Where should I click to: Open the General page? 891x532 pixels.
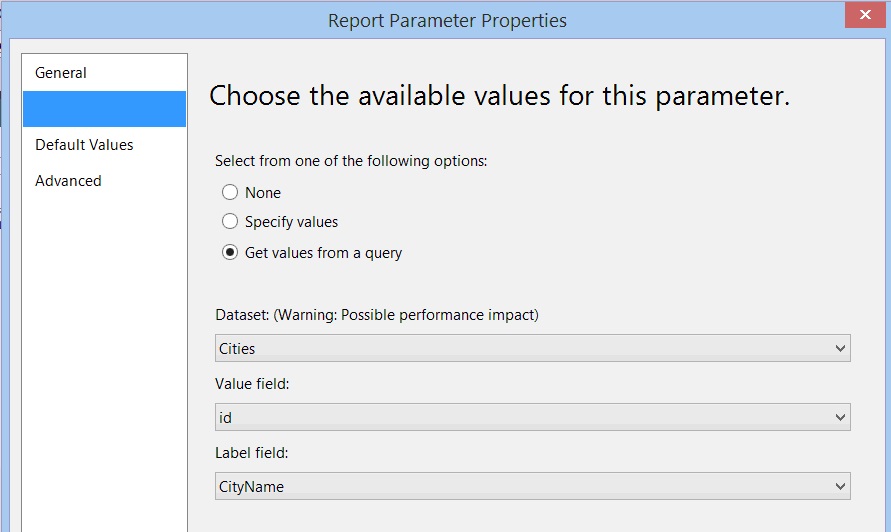(61, 73)
